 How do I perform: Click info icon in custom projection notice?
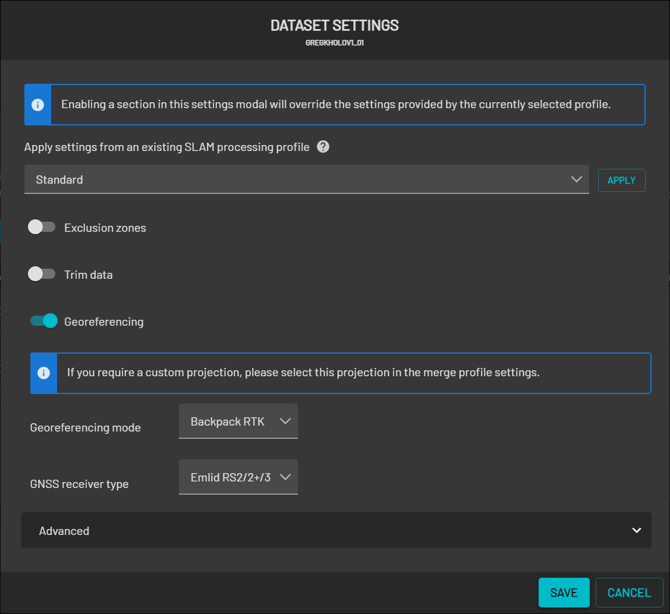pyautogui.click(x=43, y=373)
